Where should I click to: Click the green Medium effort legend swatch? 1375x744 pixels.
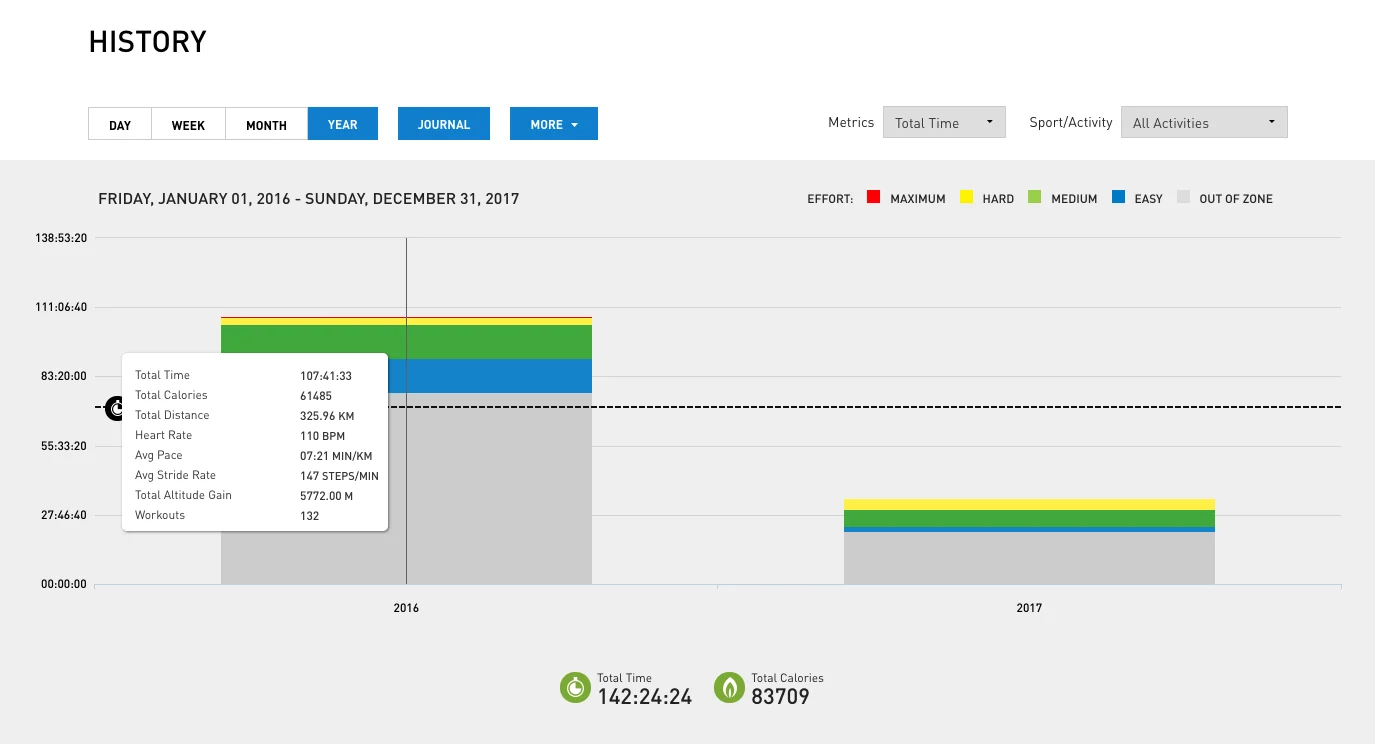pyautogui.click(x=1033, y=198)
